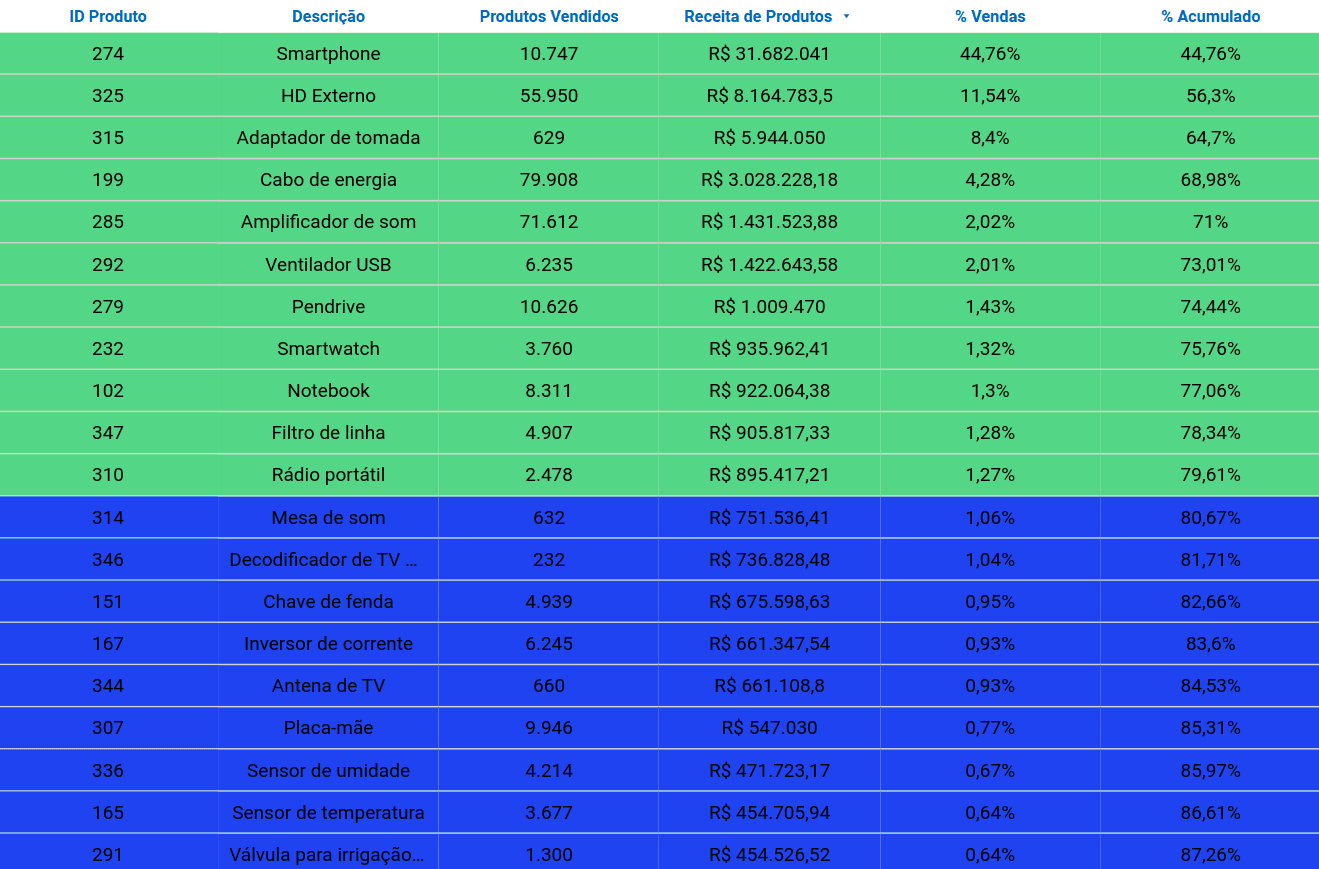This screenshot has width=1319, height=869.
Task: Click the sort arrow beside Receita de Produtos
Action: coord(846,16)
